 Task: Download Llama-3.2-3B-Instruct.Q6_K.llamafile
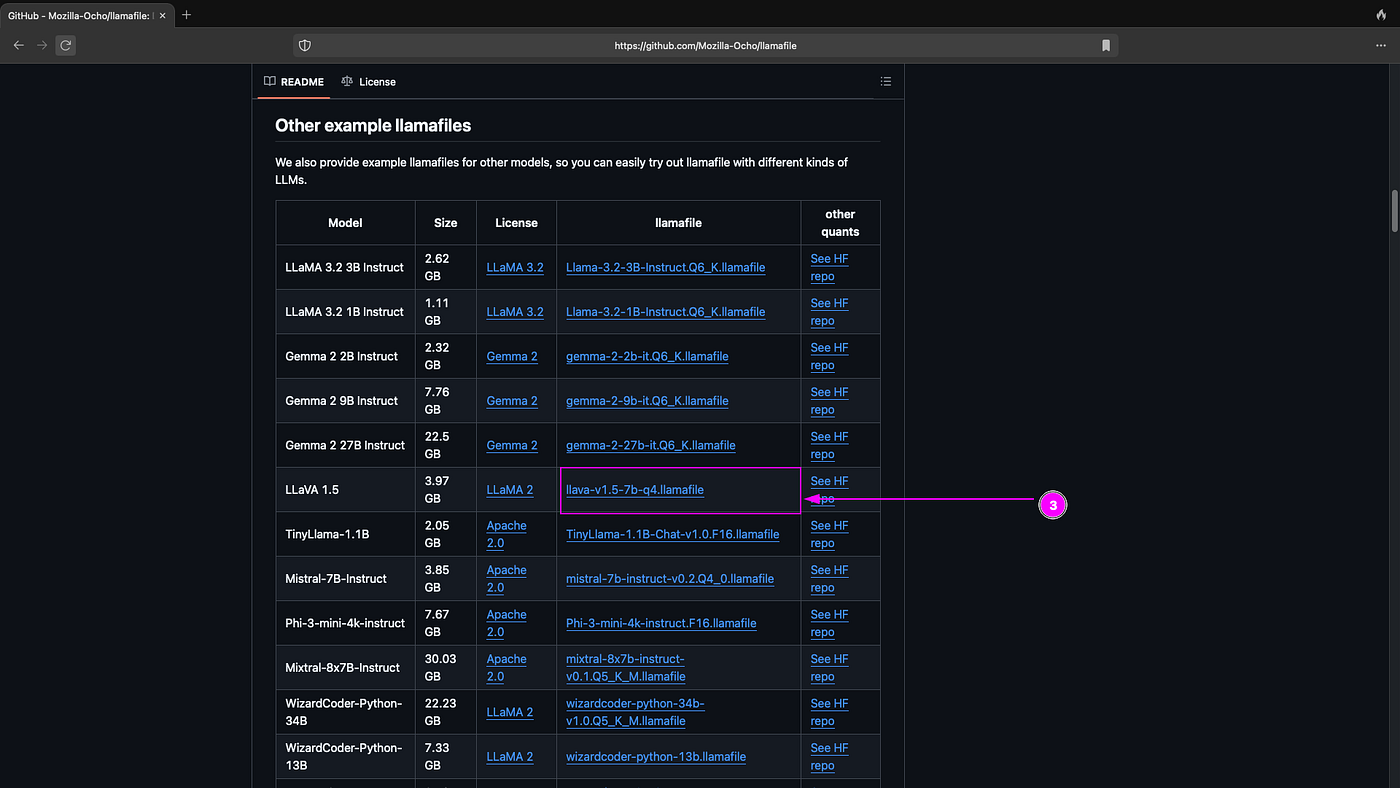click(x=665, y=267)
